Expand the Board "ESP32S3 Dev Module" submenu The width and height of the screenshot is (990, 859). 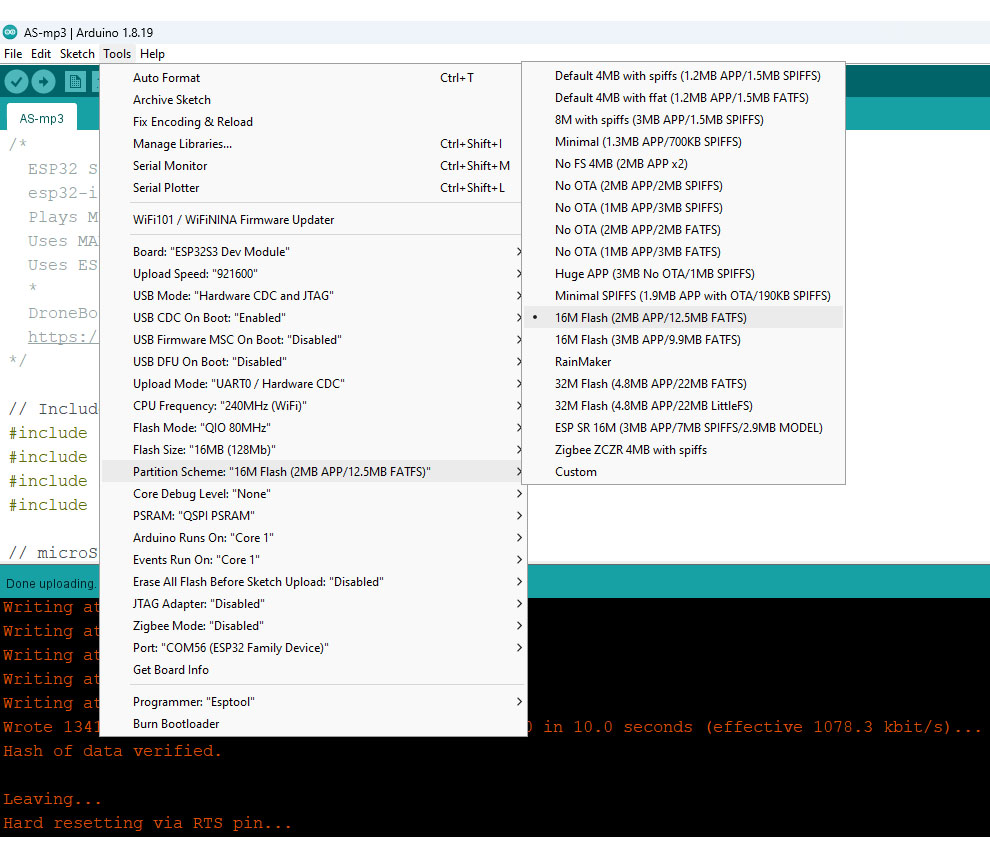tap(211, 252)
